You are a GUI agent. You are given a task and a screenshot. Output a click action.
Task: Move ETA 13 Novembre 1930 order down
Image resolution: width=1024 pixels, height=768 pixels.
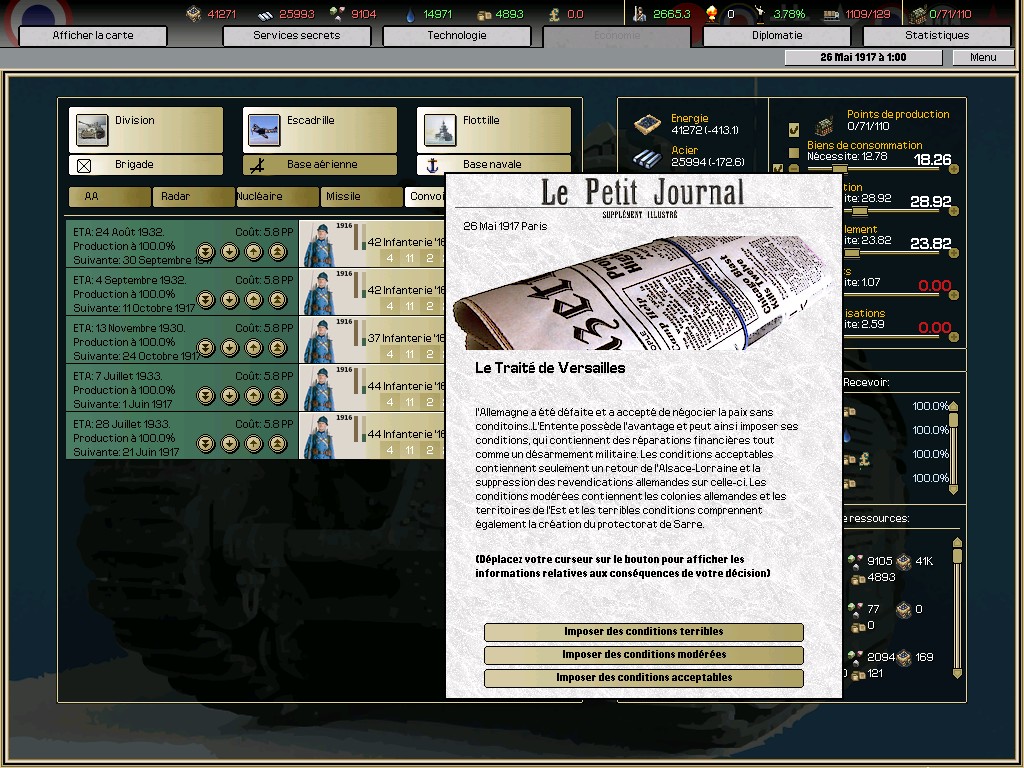click(x=230, y=347)
